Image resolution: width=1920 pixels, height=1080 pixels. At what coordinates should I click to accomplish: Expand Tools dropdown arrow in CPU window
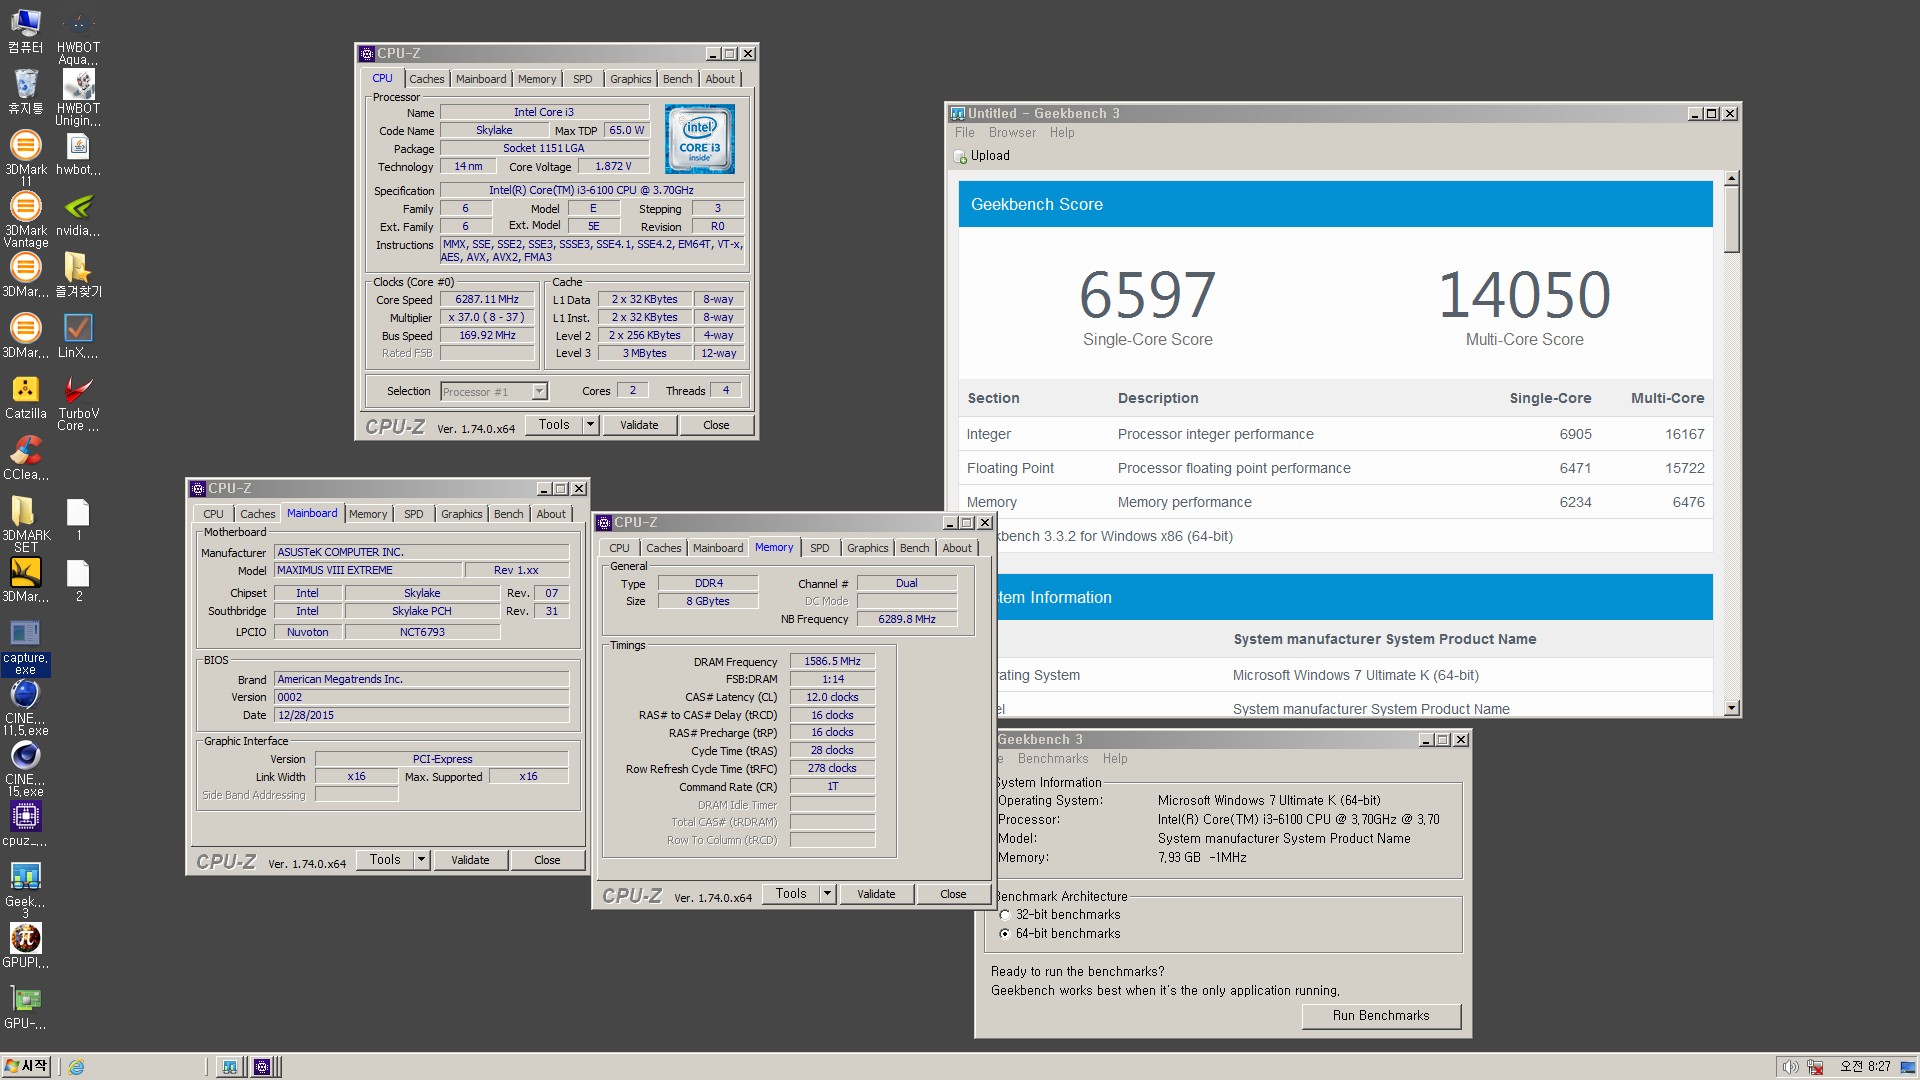[x=590, y=425]
